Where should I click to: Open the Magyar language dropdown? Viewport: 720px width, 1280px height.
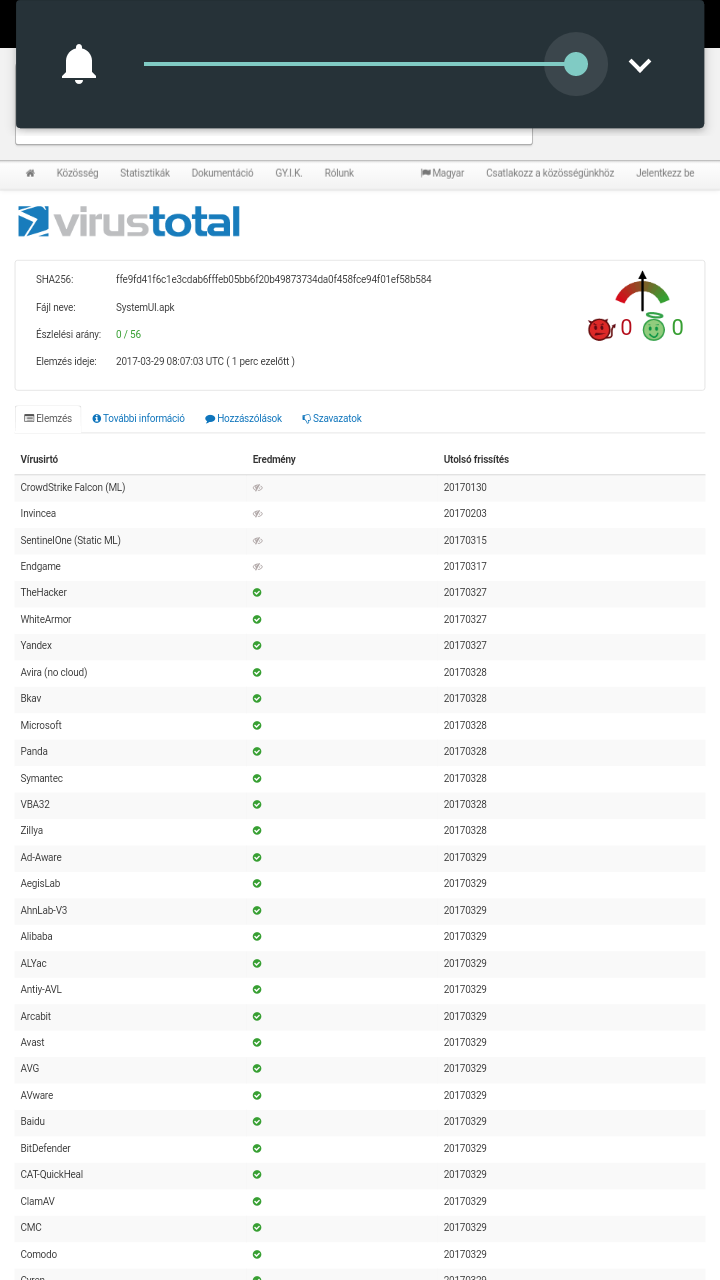tap(442, 173)
